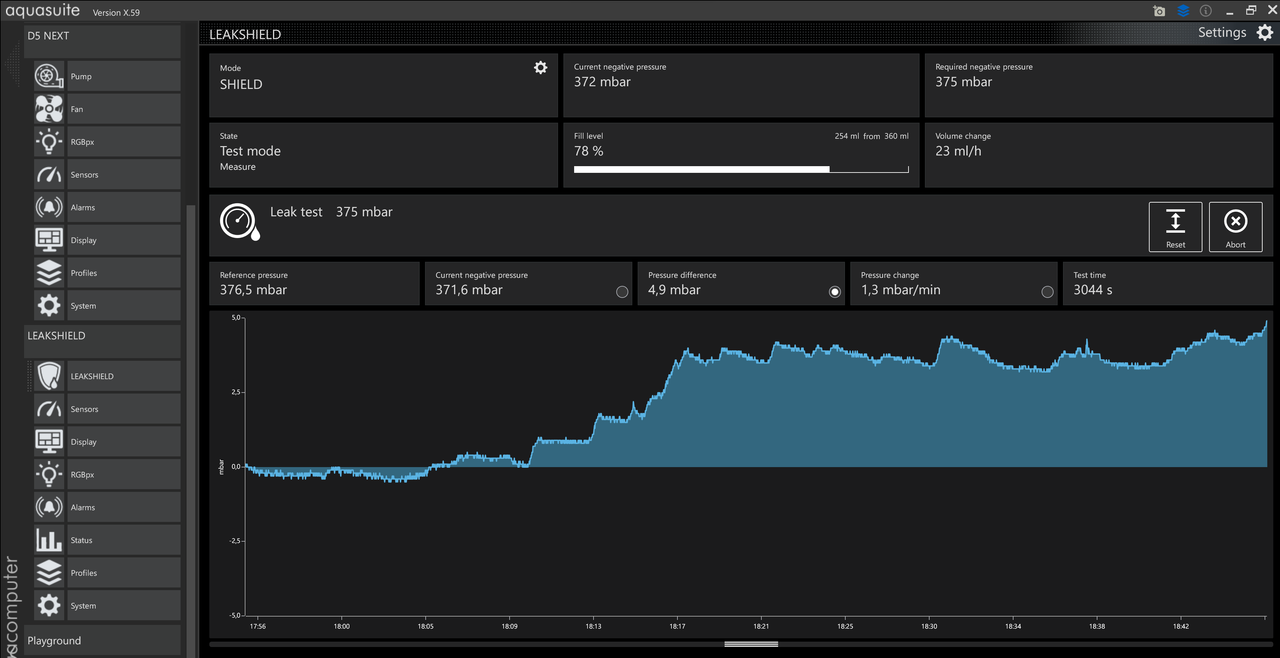Click the 3044 s test time value

pyautogui.click(x=1093, y=290)
